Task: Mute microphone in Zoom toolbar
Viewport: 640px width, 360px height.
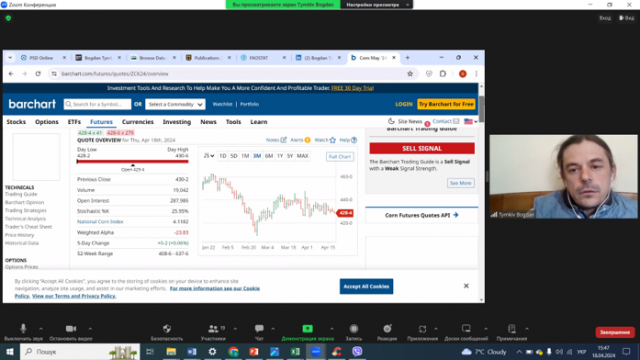Action: point(23,329)
